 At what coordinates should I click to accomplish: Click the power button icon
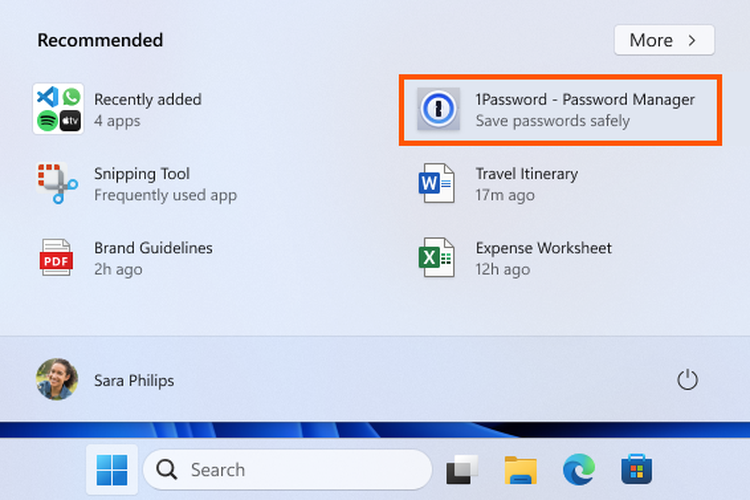click(687, 380)
